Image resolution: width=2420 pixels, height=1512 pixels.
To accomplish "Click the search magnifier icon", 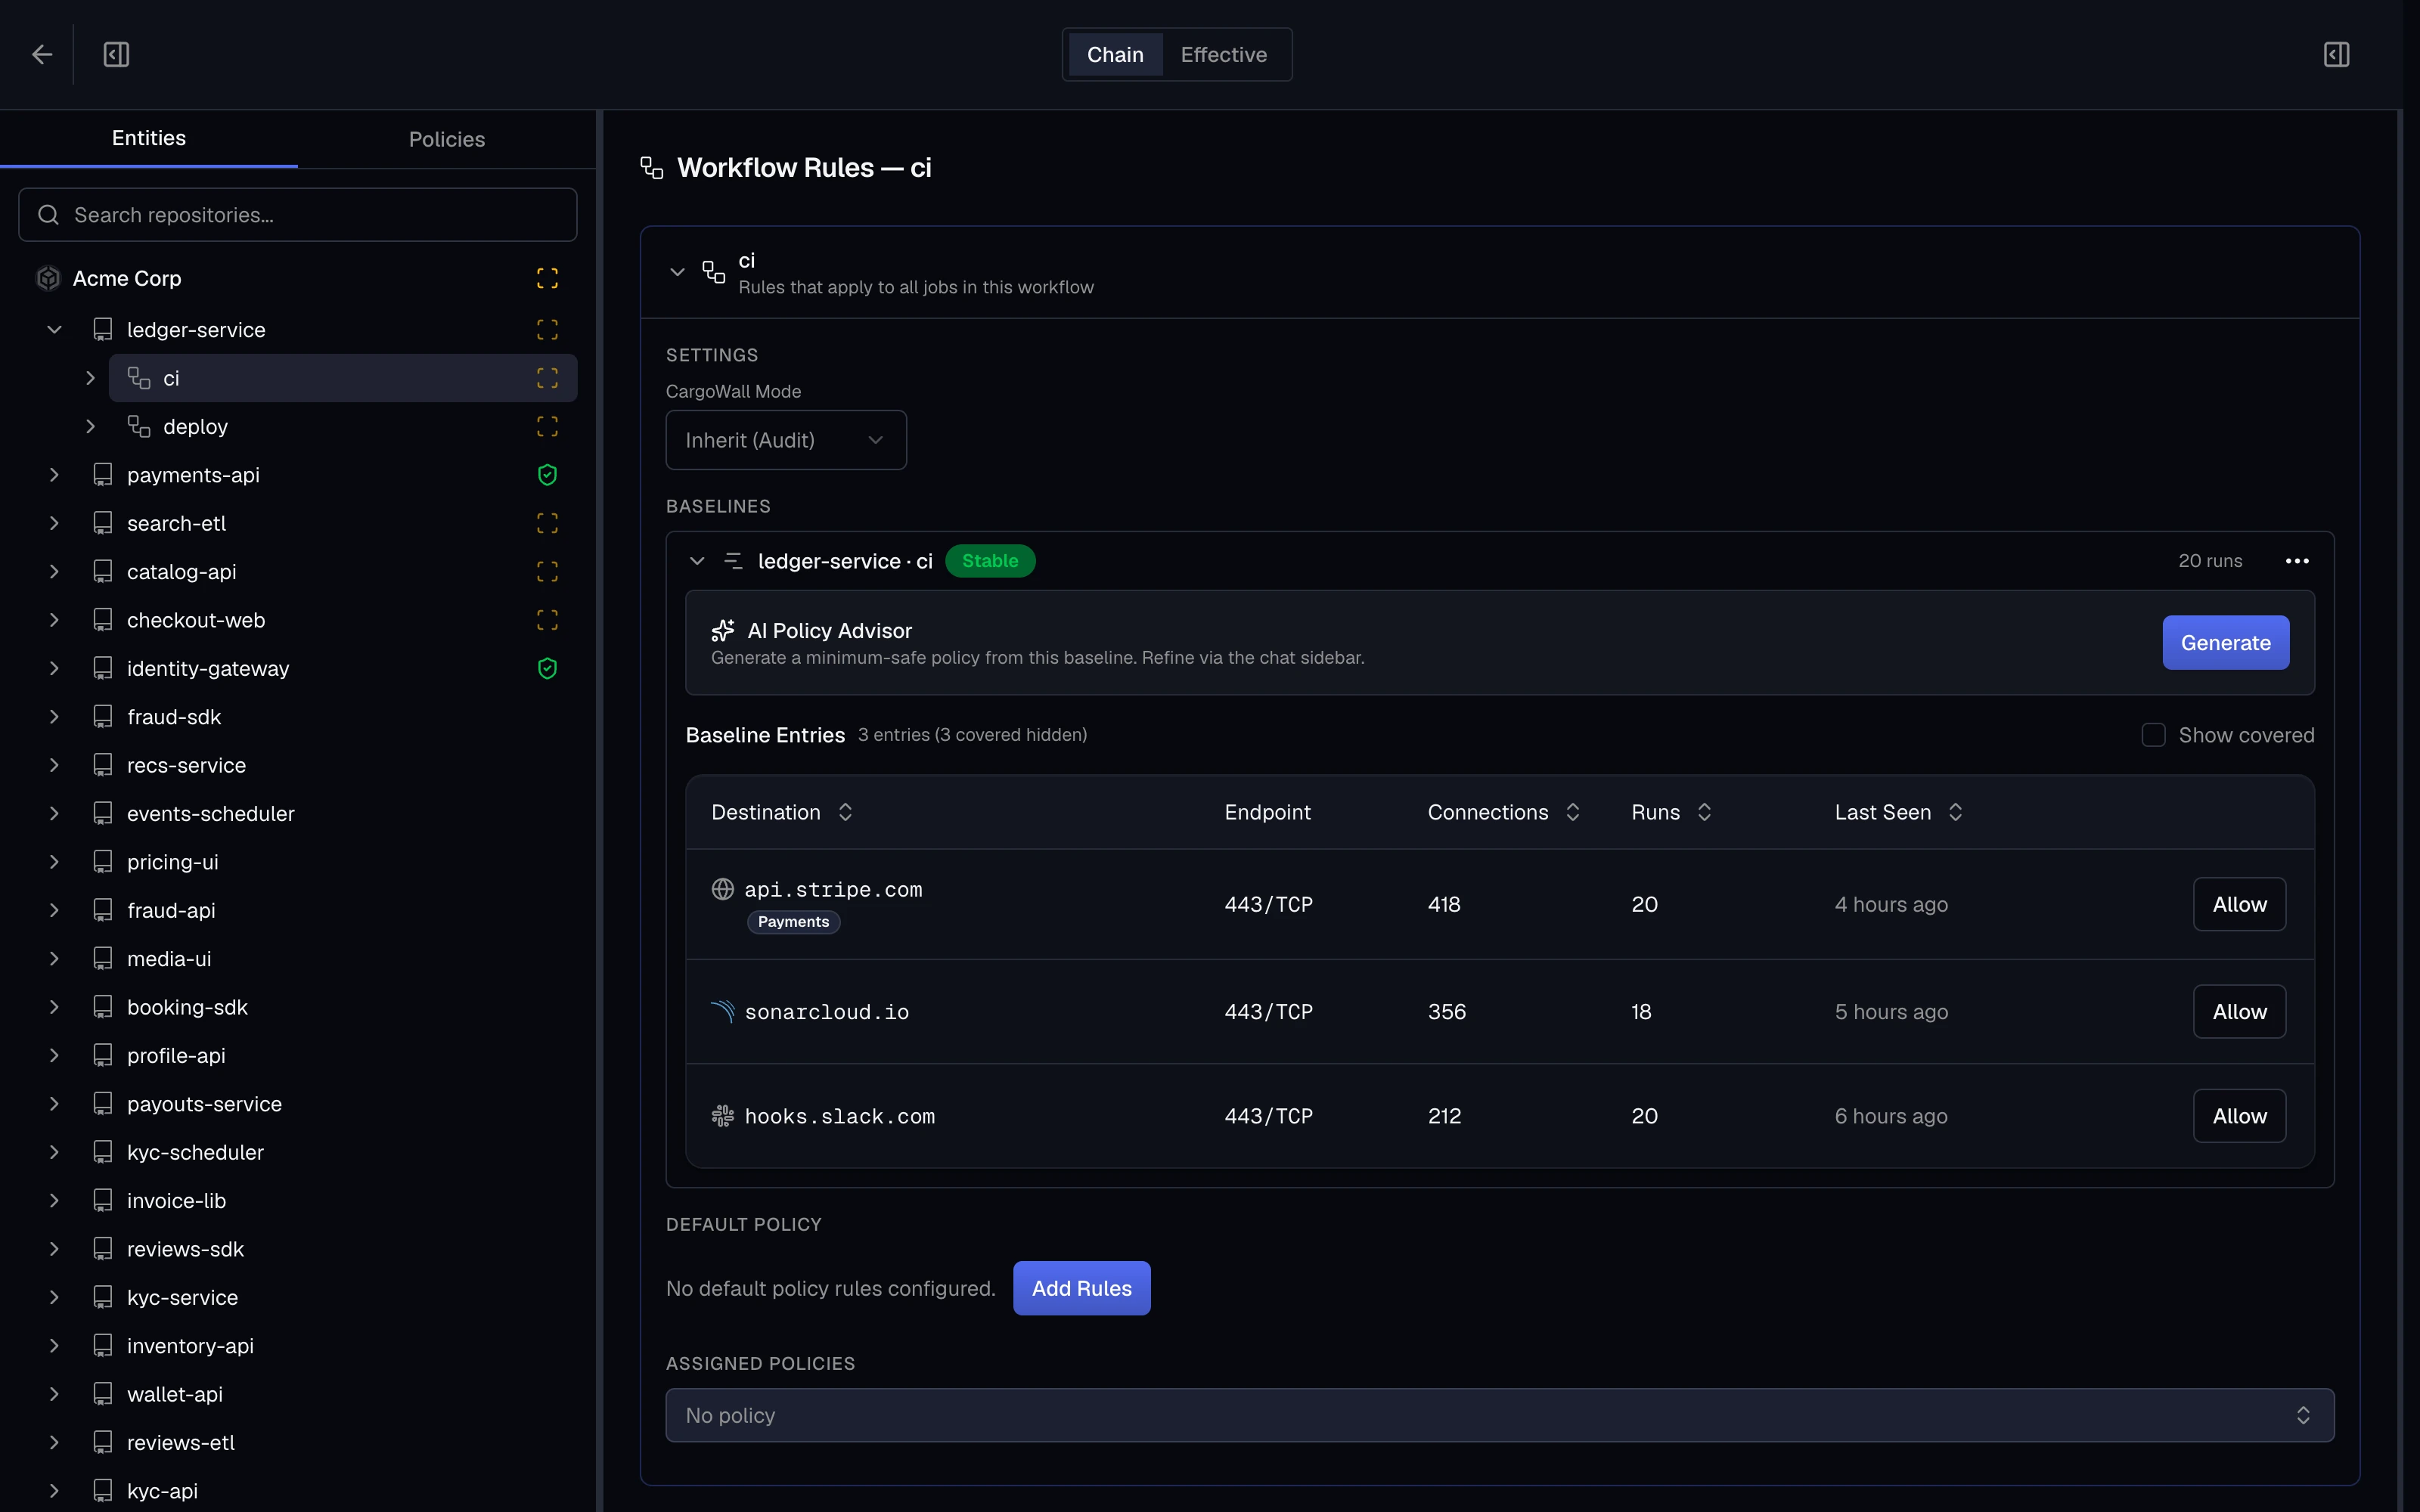I will click(48, 215).
